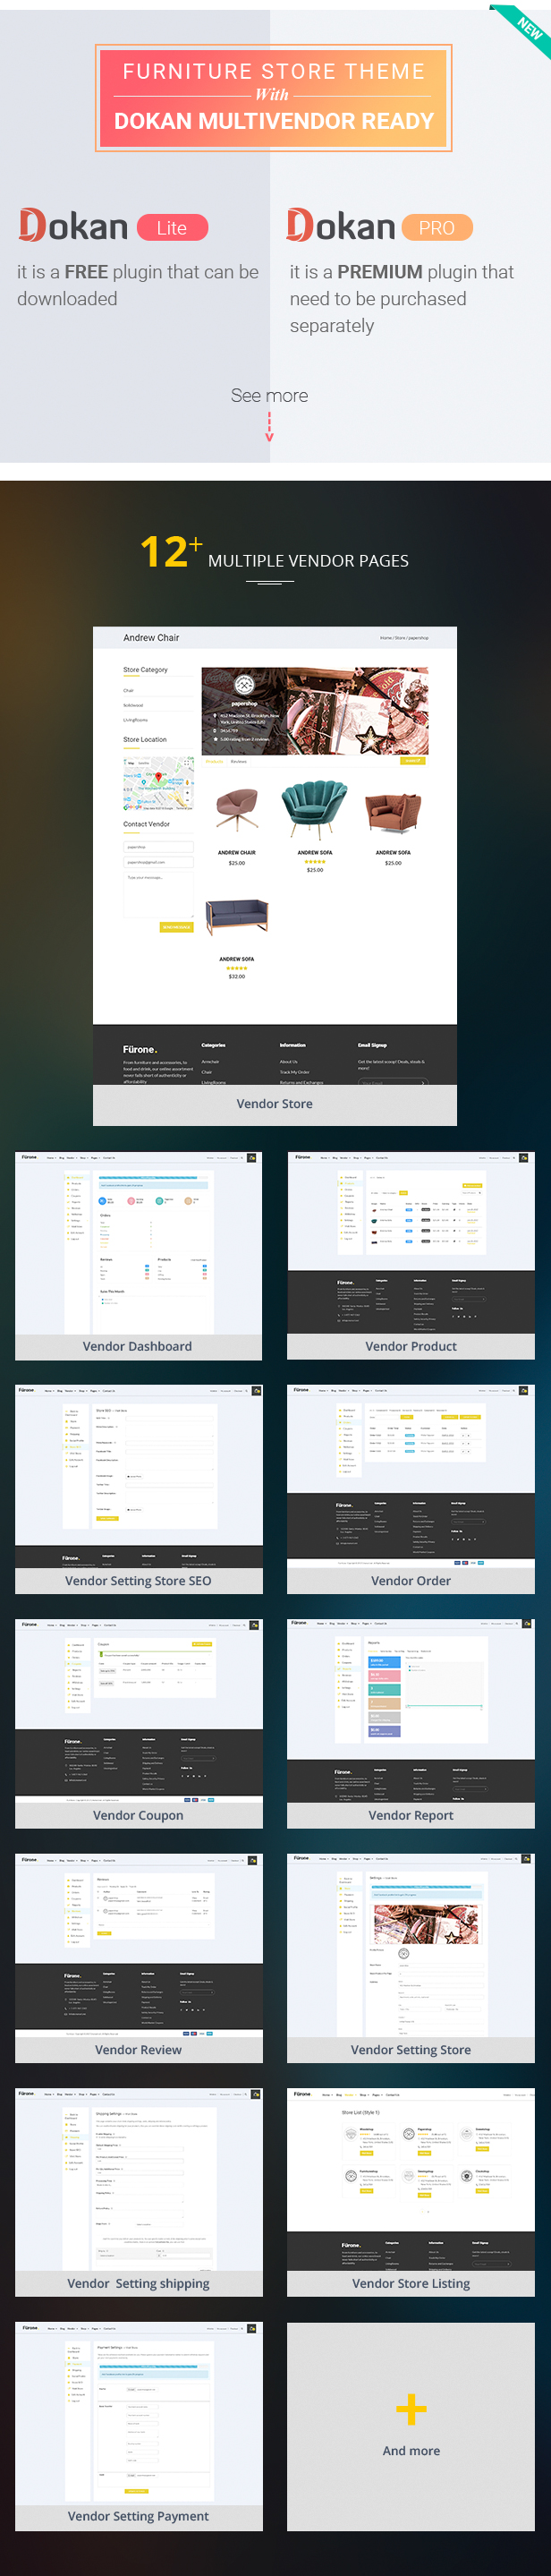Click the teal Andrew Sofa product image
This screenshot has height=2576, width=551.
(x=315, y=811)
